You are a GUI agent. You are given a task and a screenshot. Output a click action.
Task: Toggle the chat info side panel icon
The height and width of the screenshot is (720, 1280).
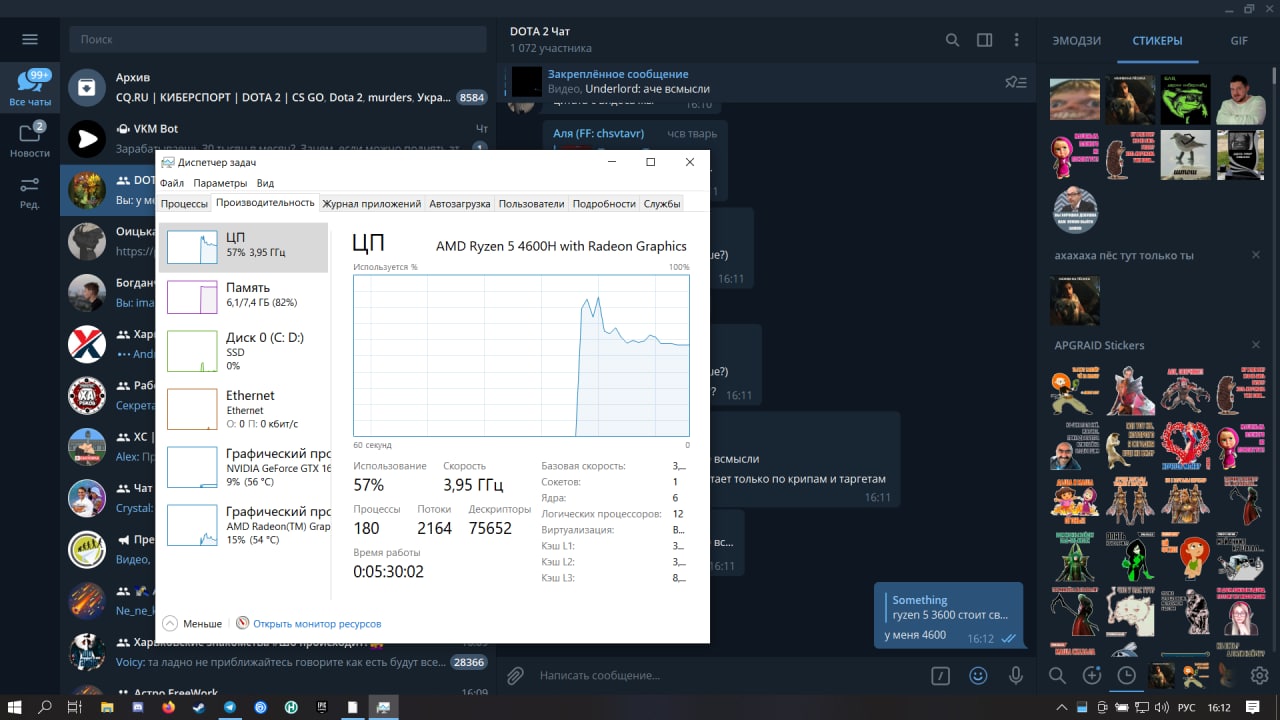(x=984, y=40)
